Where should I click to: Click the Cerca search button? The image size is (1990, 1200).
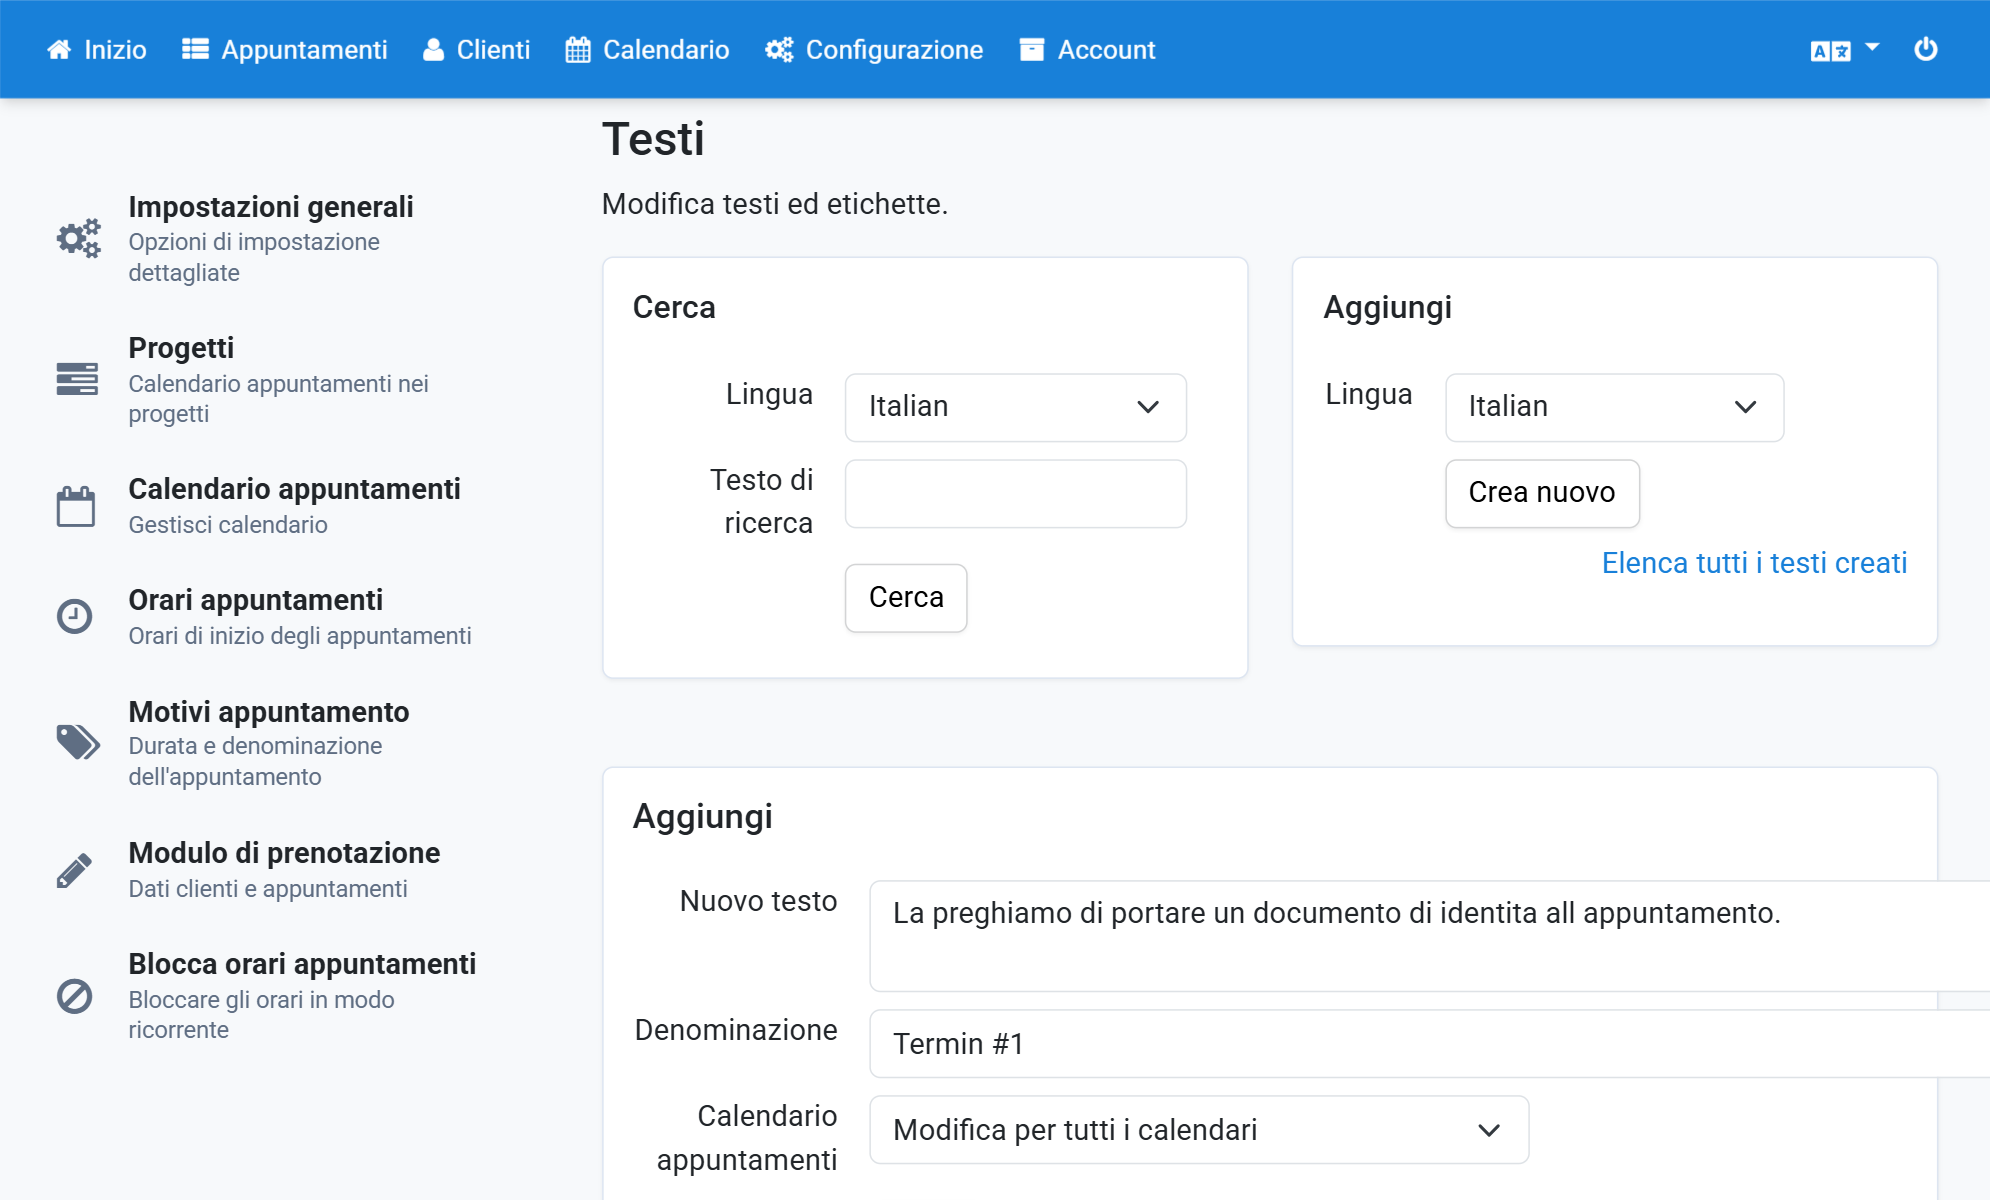(x=906, y=598)
